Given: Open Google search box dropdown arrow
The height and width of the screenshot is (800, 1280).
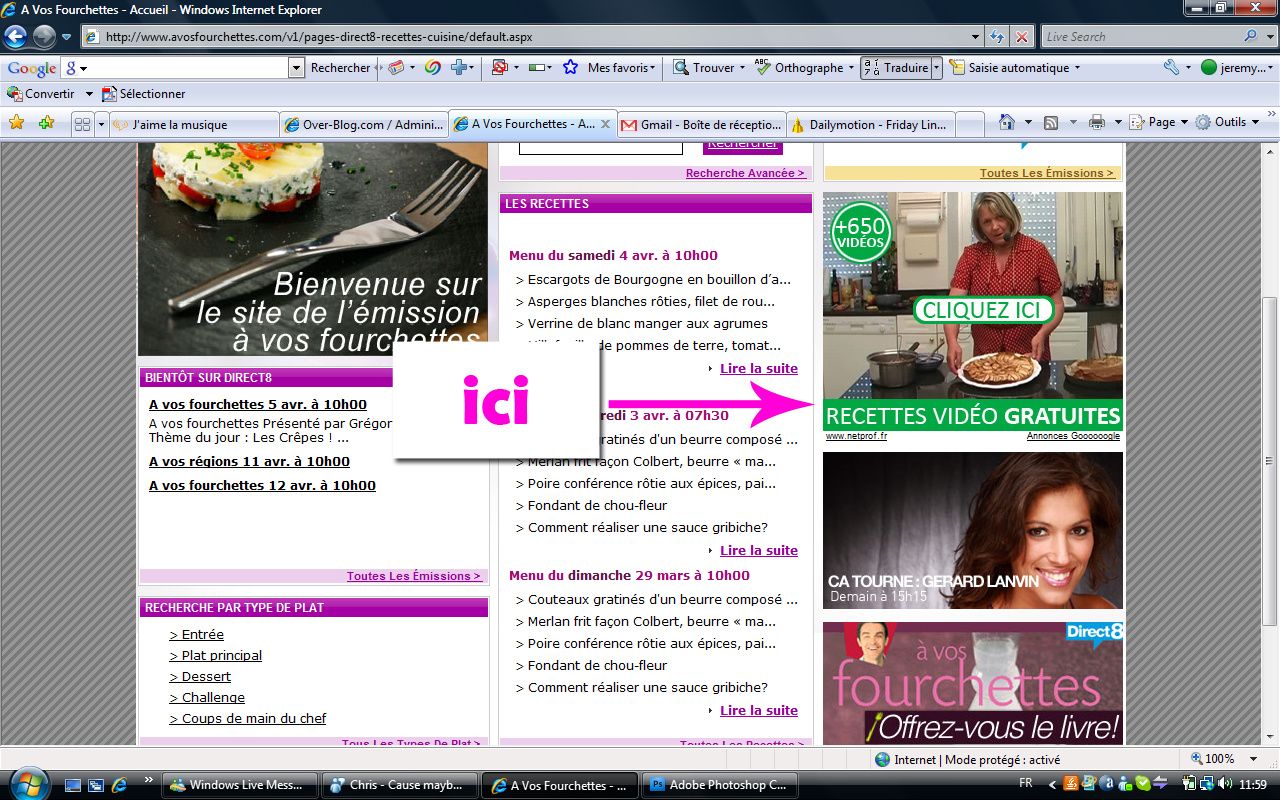Looking at the screenshot, I should pos(296,67).
